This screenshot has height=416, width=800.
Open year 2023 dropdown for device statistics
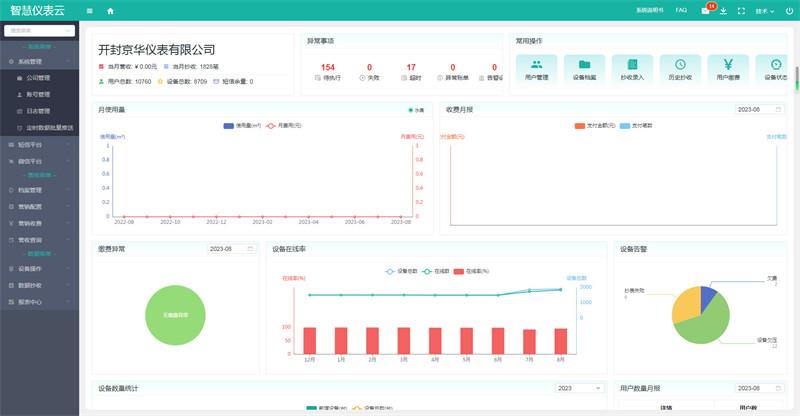point(580,388)
